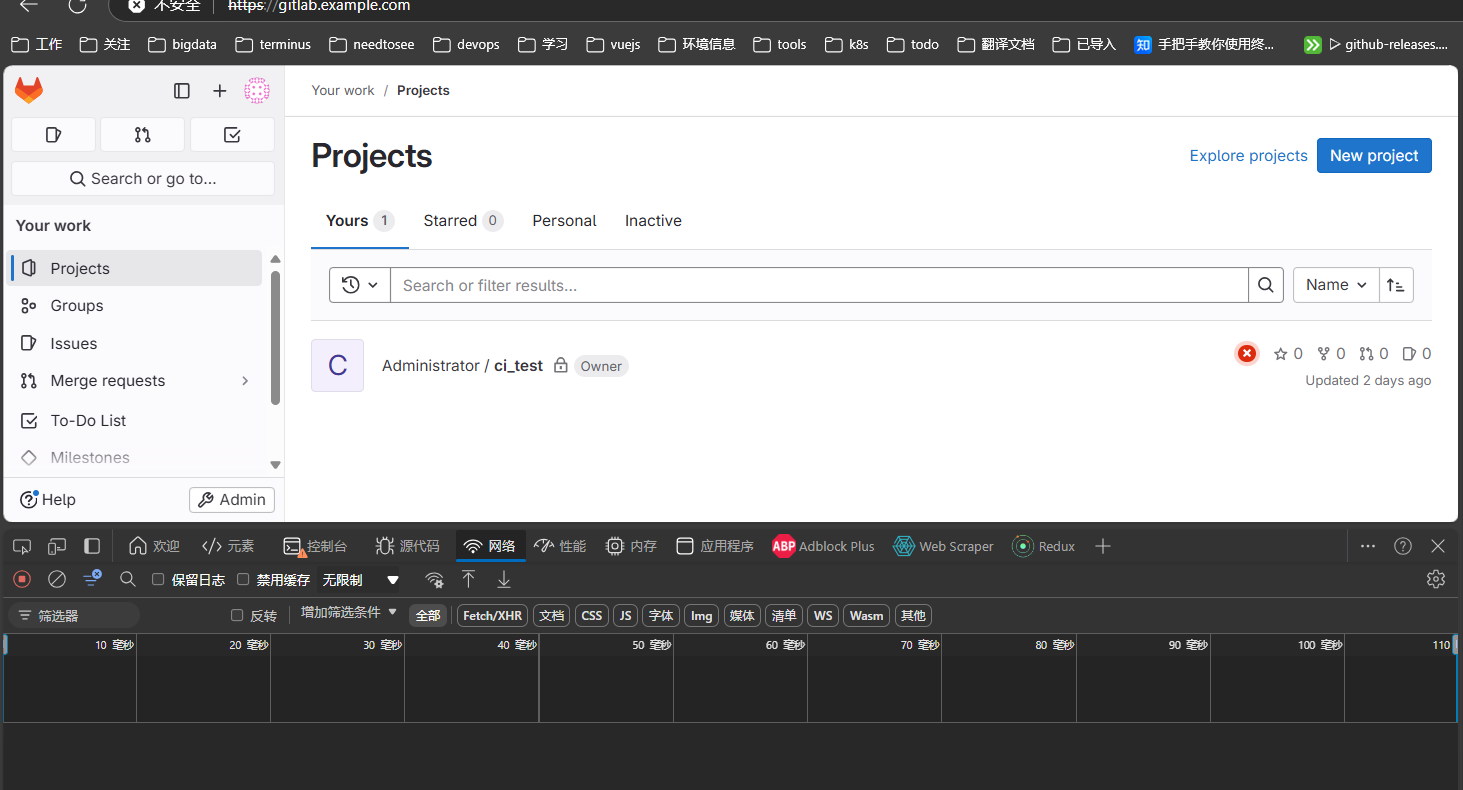The image size is (1463, 790).
Task: Toggle device emulation icon in DevTools
Action: pos(57,546)
